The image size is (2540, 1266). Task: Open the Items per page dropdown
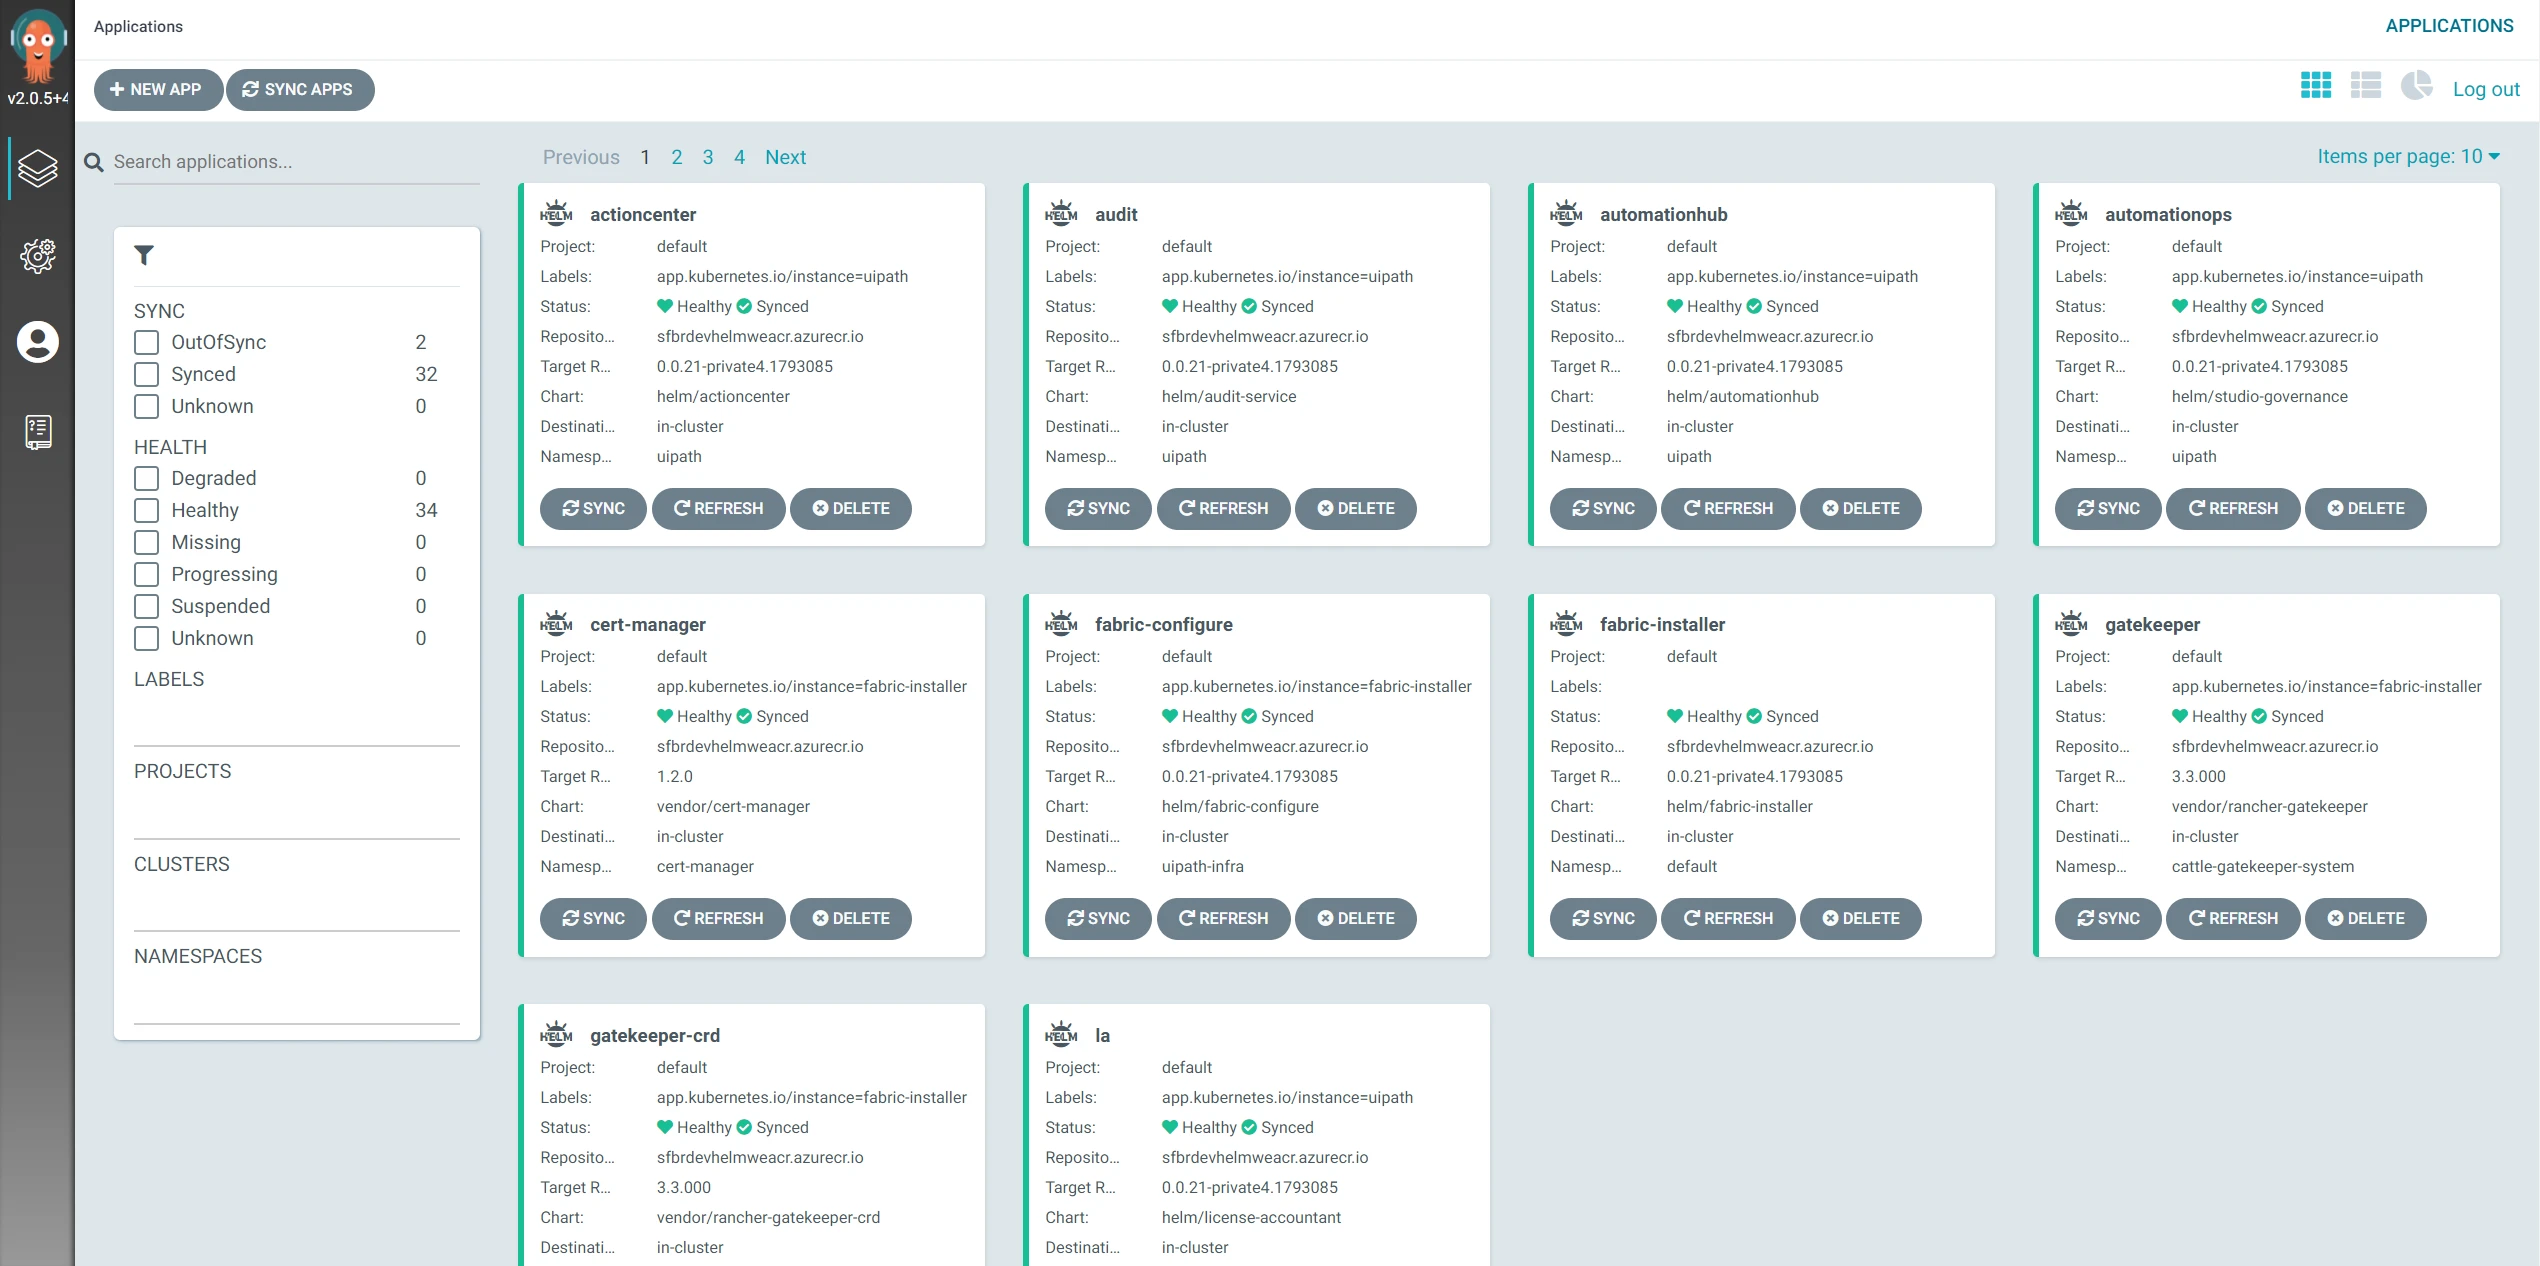point(2408,156)
